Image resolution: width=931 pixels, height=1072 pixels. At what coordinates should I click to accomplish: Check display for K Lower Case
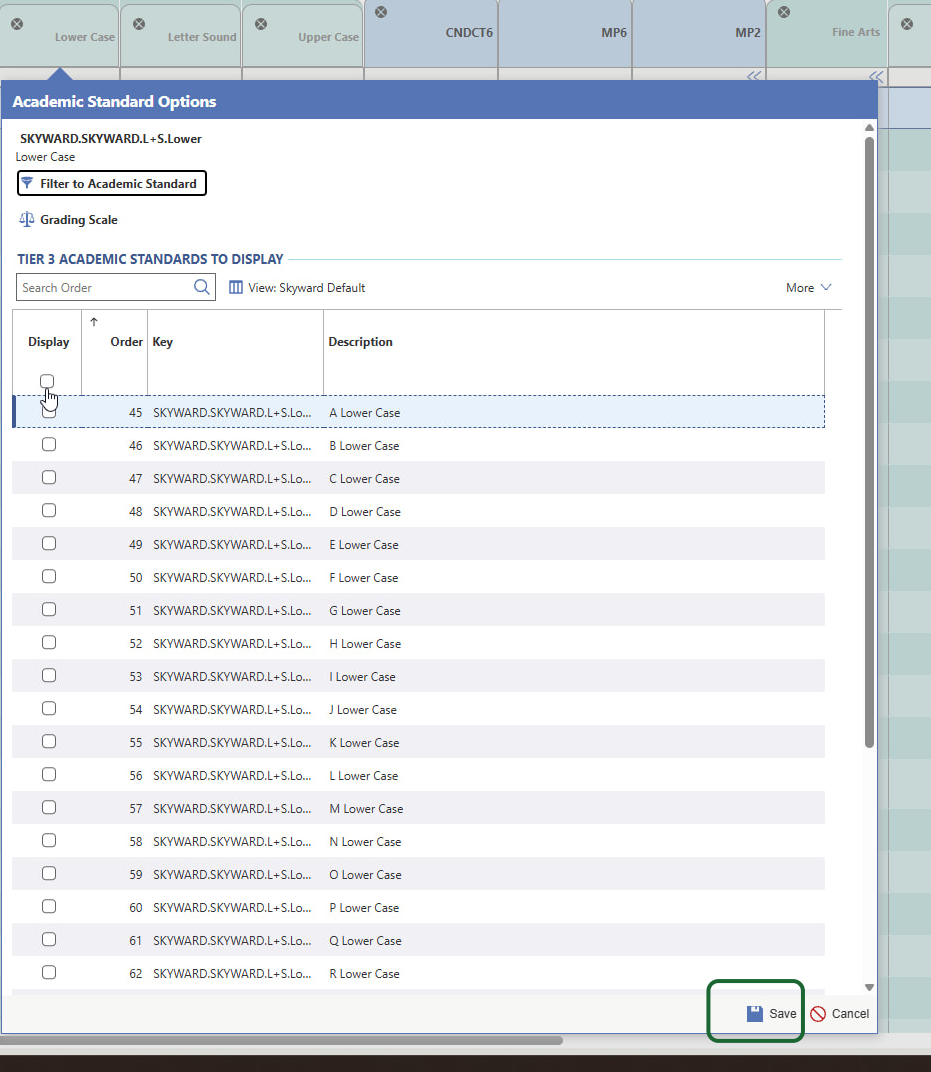coord(49,741)
